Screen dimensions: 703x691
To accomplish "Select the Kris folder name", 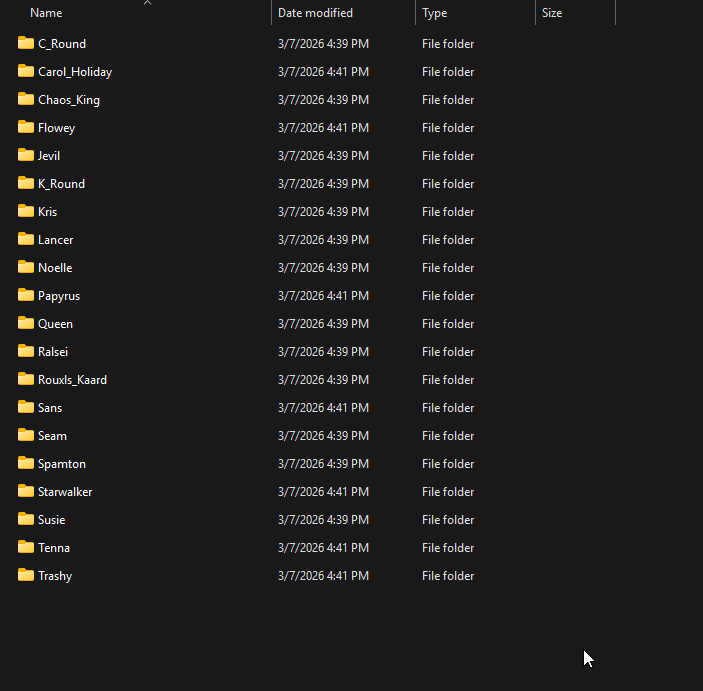I will tap(48, 212).
